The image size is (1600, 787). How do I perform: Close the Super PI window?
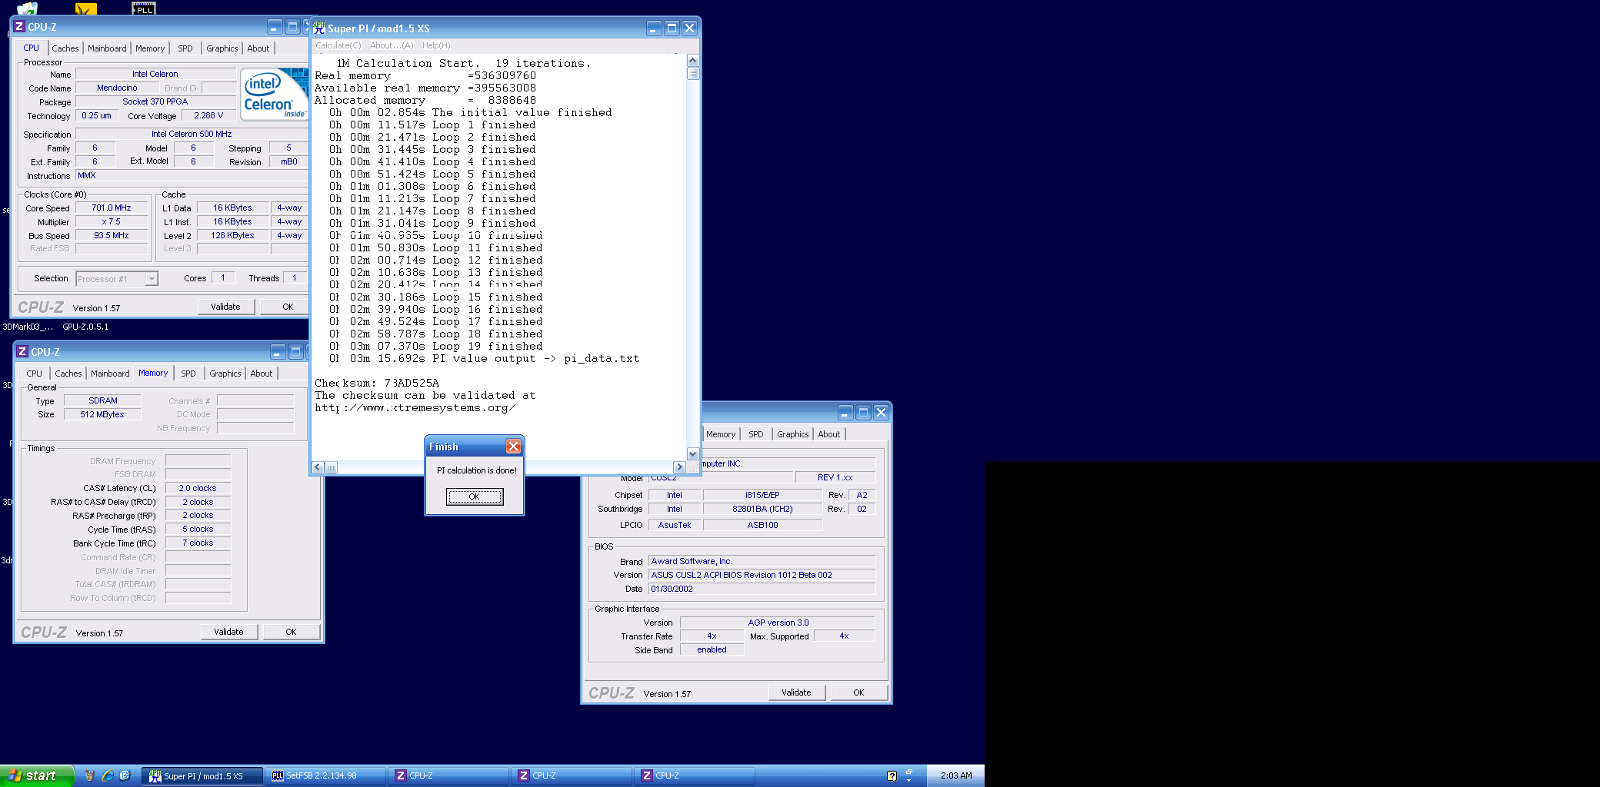coord(689,28)
